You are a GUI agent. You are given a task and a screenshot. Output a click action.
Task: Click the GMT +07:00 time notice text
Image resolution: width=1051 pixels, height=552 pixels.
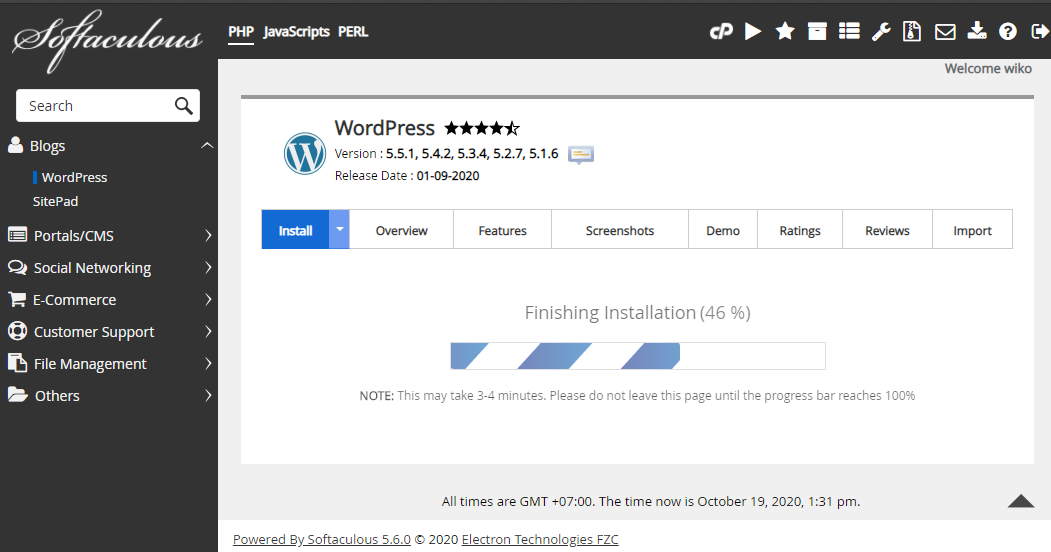pos(651,501)
